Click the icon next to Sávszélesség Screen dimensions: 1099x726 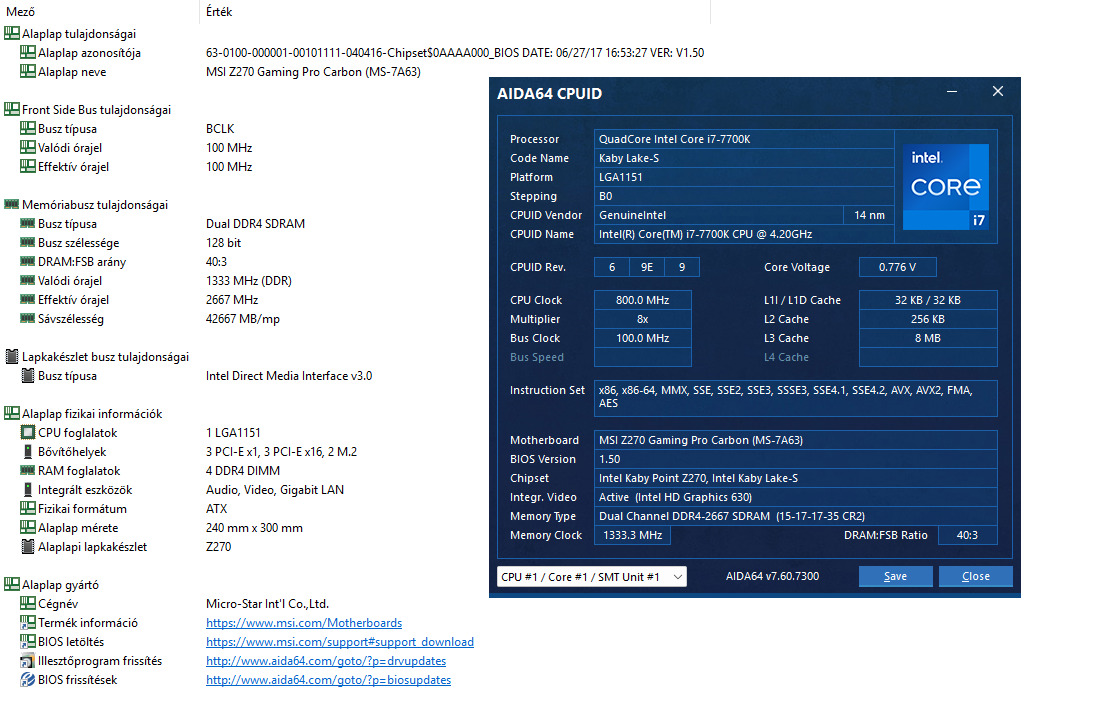pyautogui.click(x=27, y=318)
